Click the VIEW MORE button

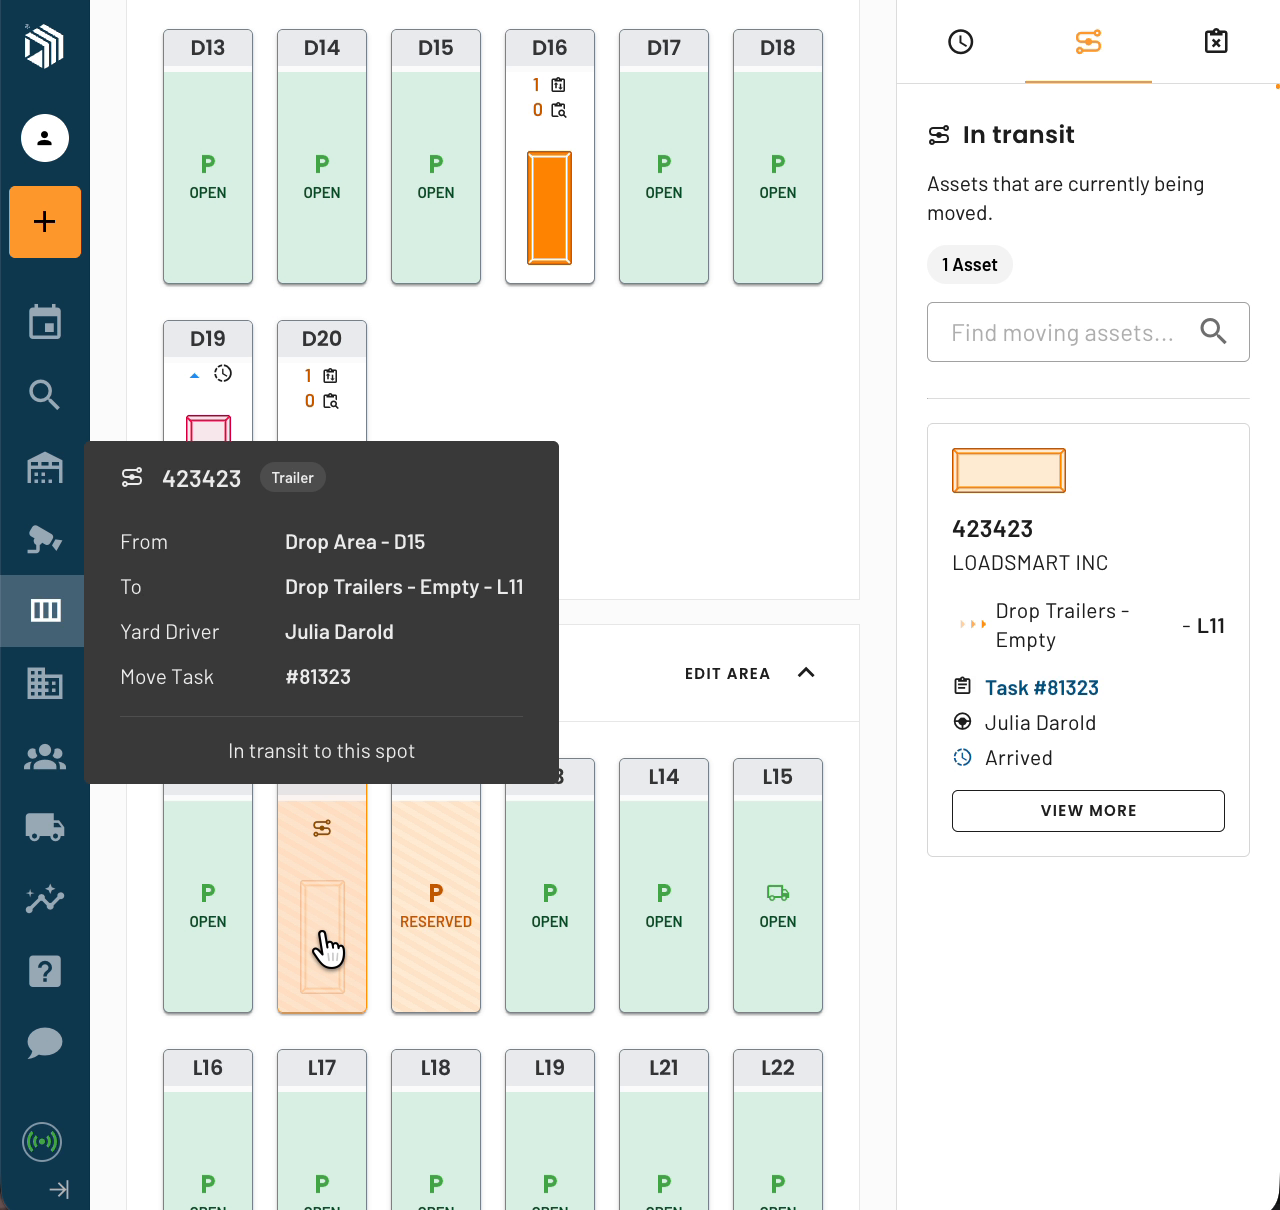1088,811
